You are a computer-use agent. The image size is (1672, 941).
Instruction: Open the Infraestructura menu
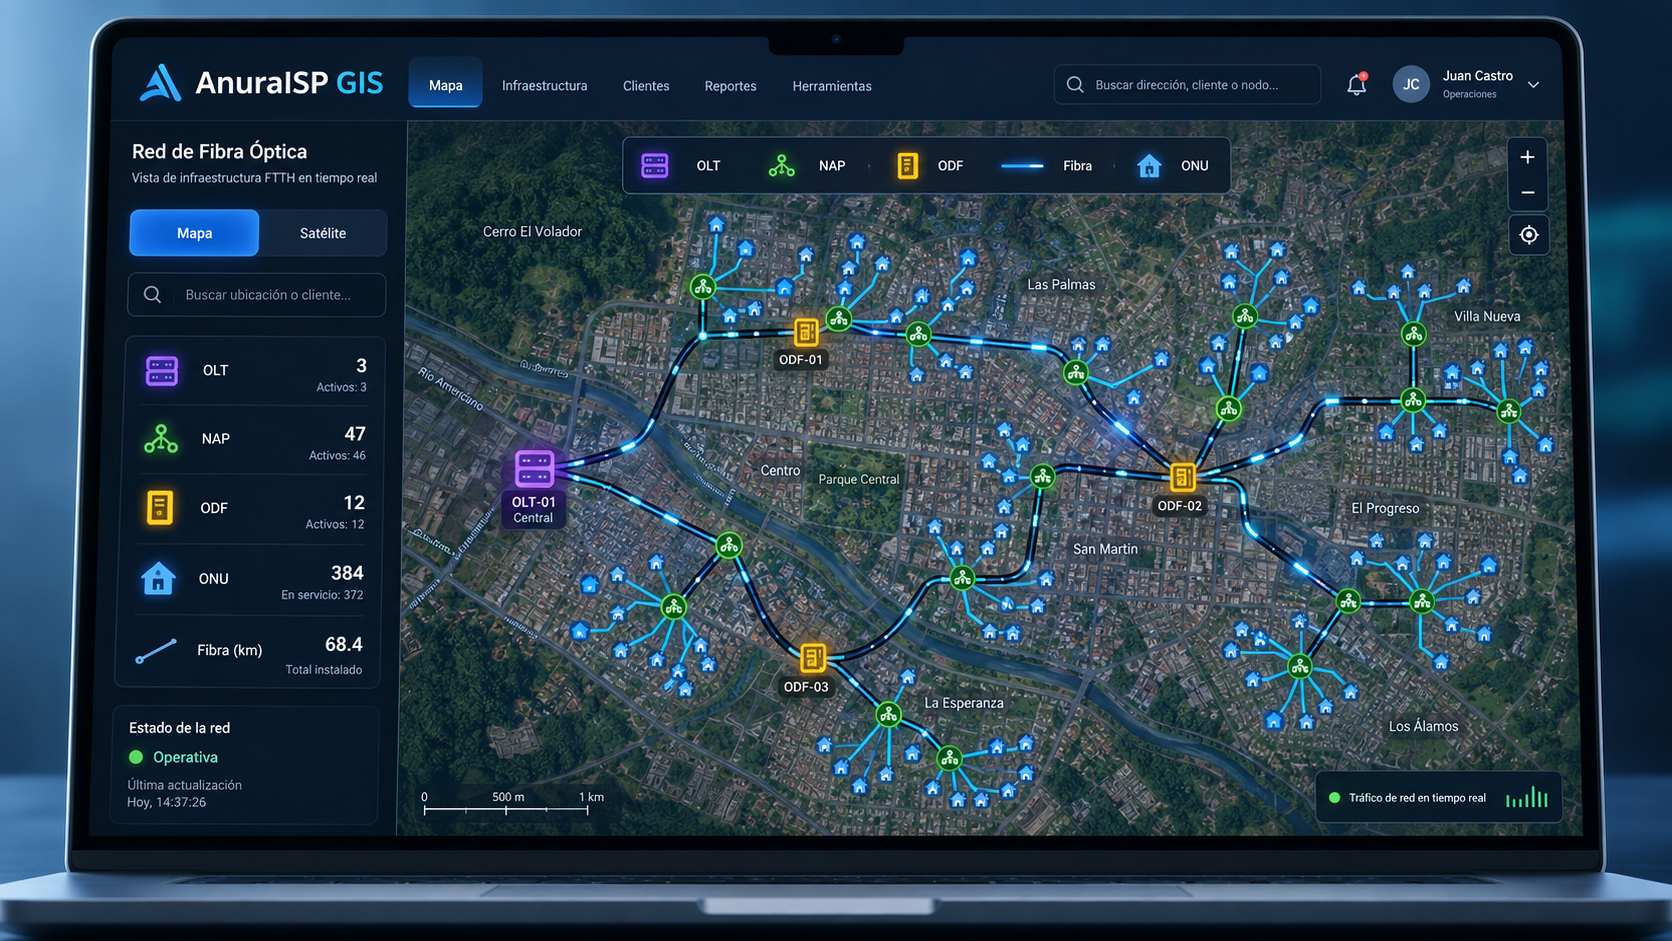point(544,86)
